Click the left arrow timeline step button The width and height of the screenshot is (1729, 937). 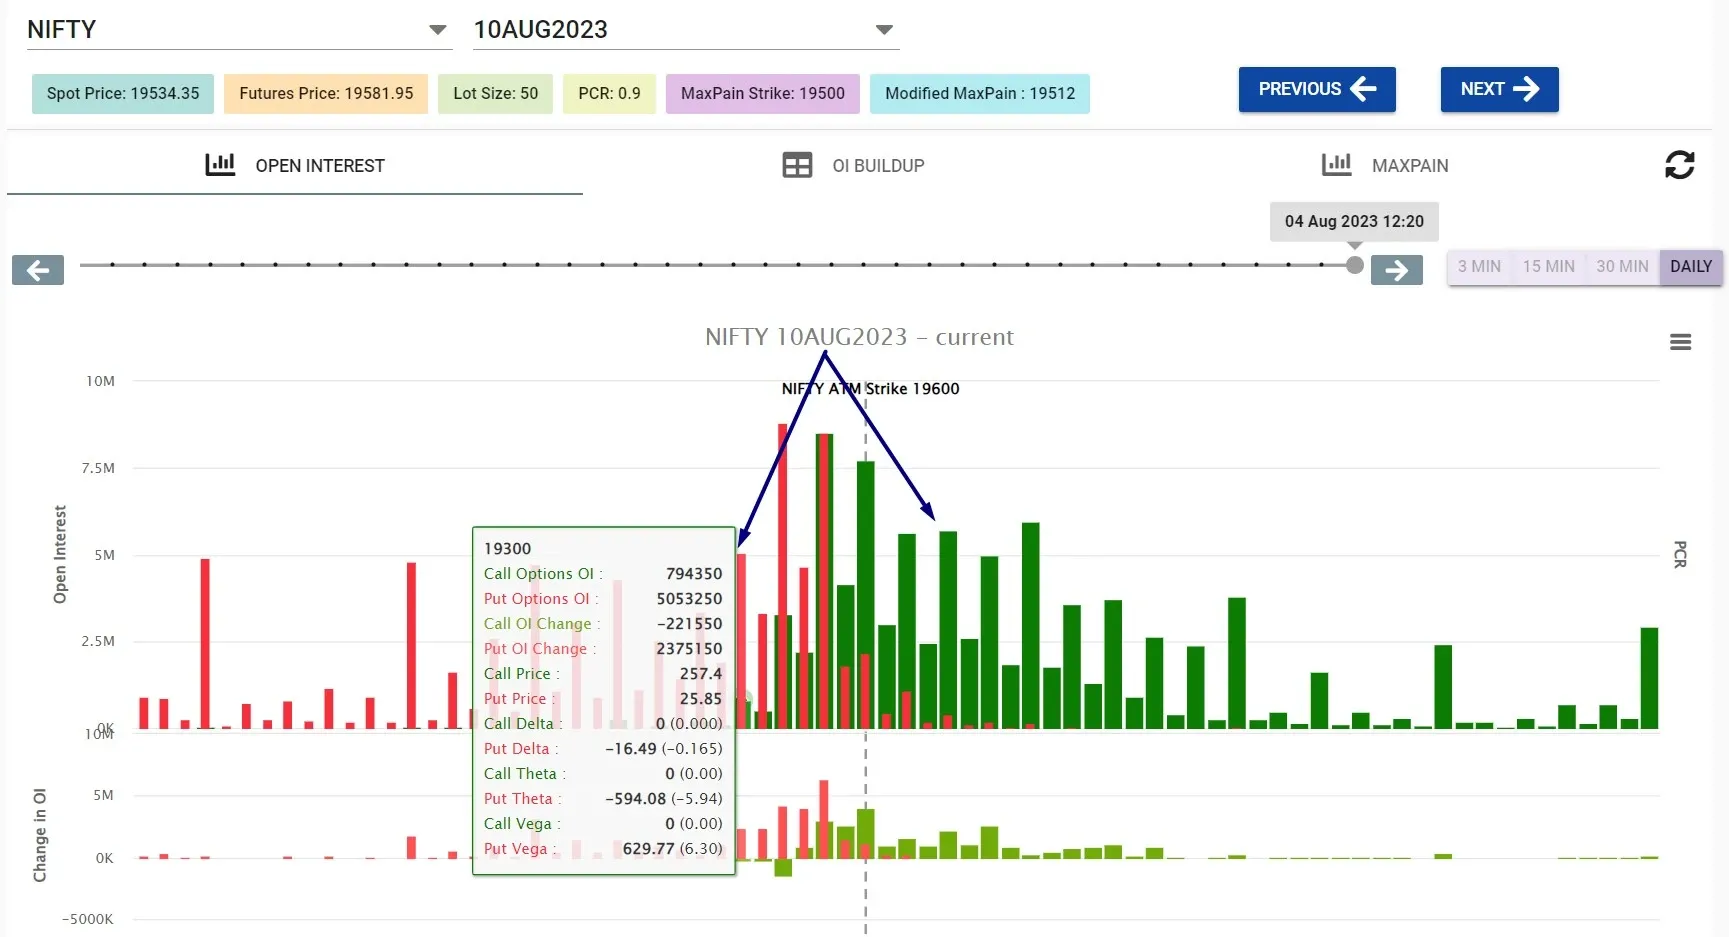[x=38, y=270]
